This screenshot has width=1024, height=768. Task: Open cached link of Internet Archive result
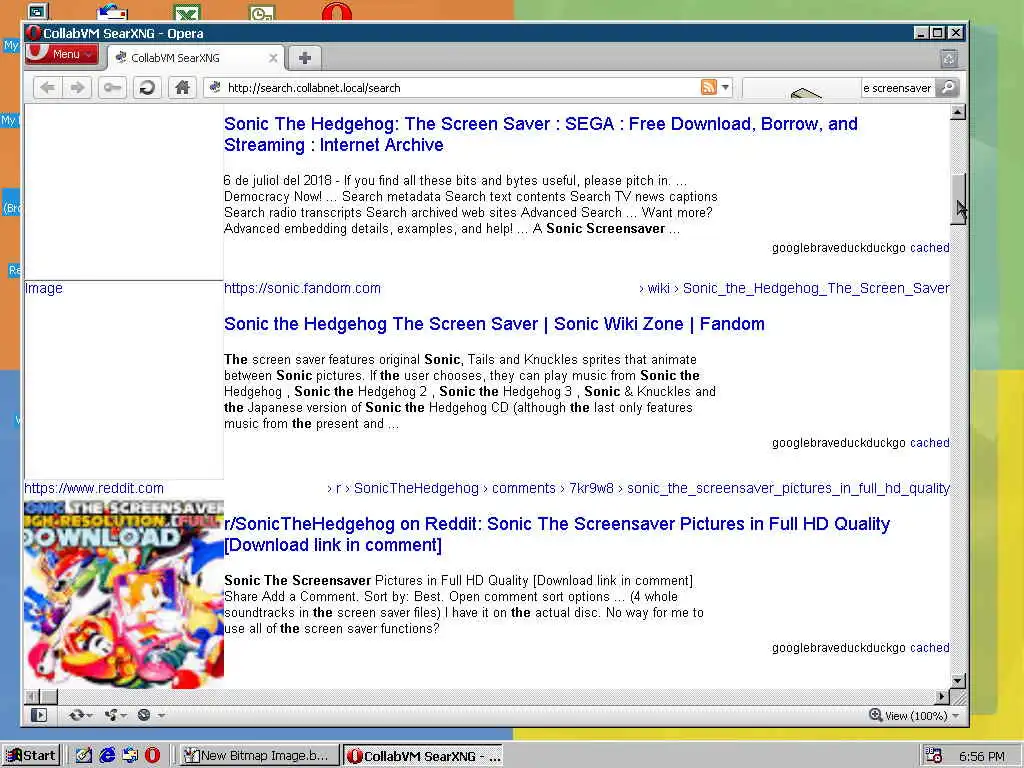point(929,248)
